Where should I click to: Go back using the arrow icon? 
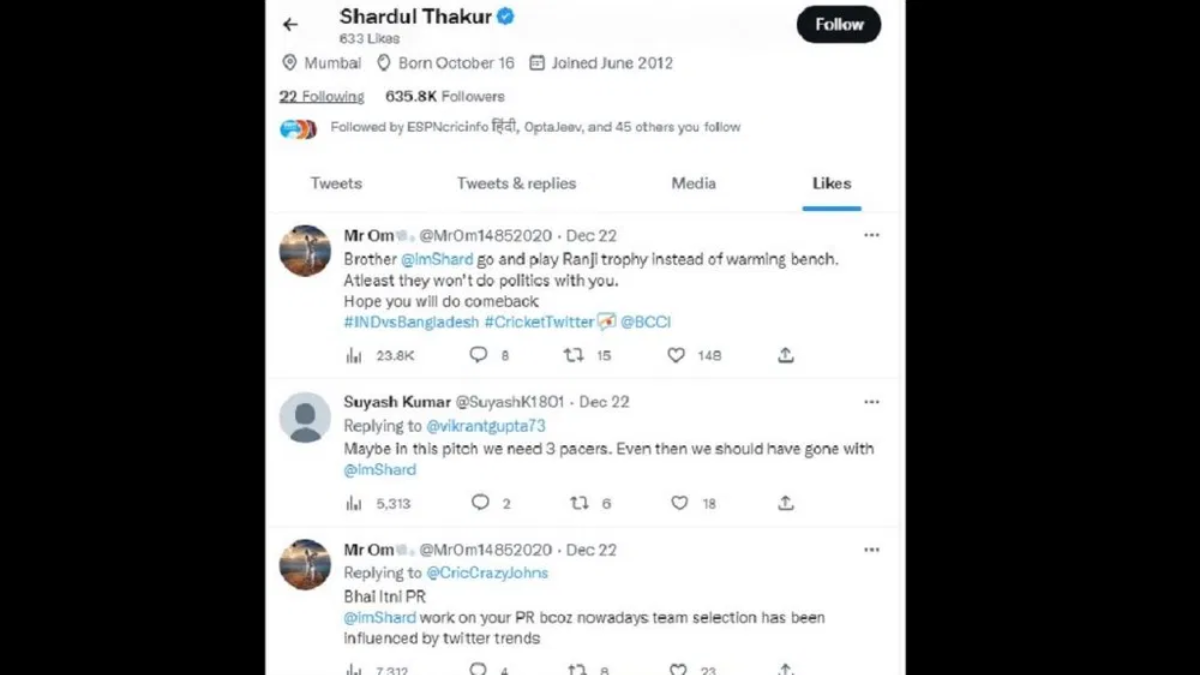tap(290, 25)
